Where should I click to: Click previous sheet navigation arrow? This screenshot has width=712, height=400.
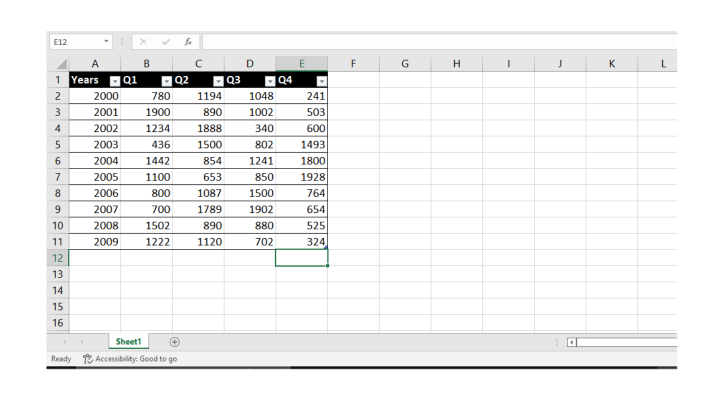coord(64,341)
